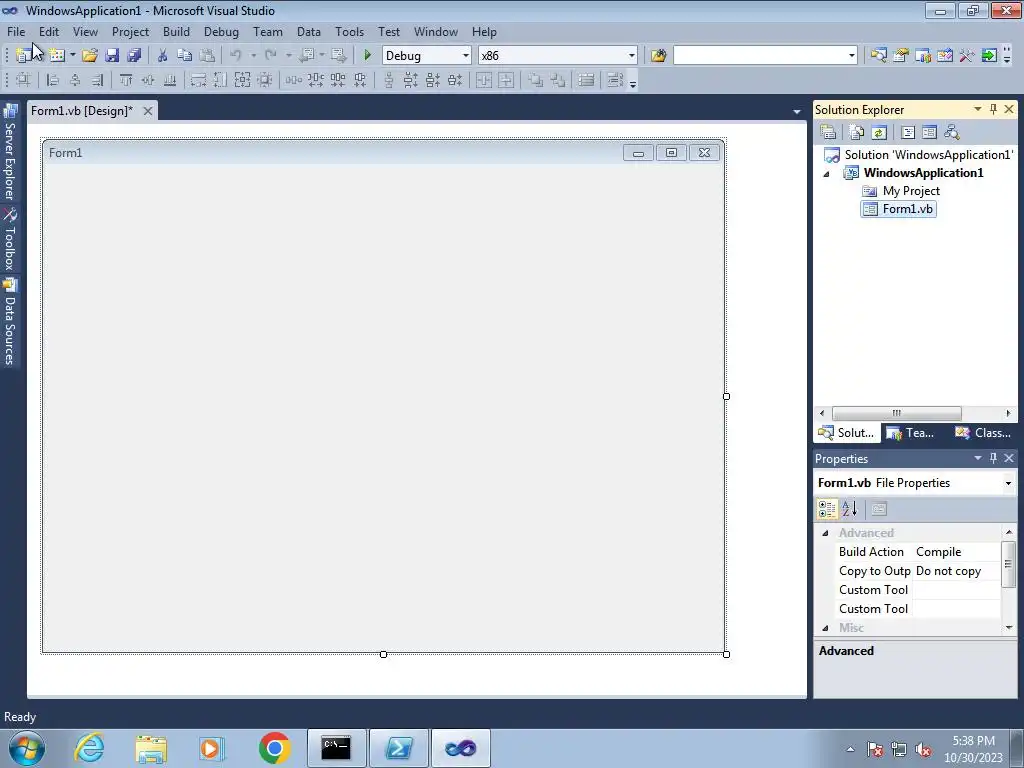Open the Toolbox via tools icon in toolbar
1024x768 pixels.
[x=967, y=56]
